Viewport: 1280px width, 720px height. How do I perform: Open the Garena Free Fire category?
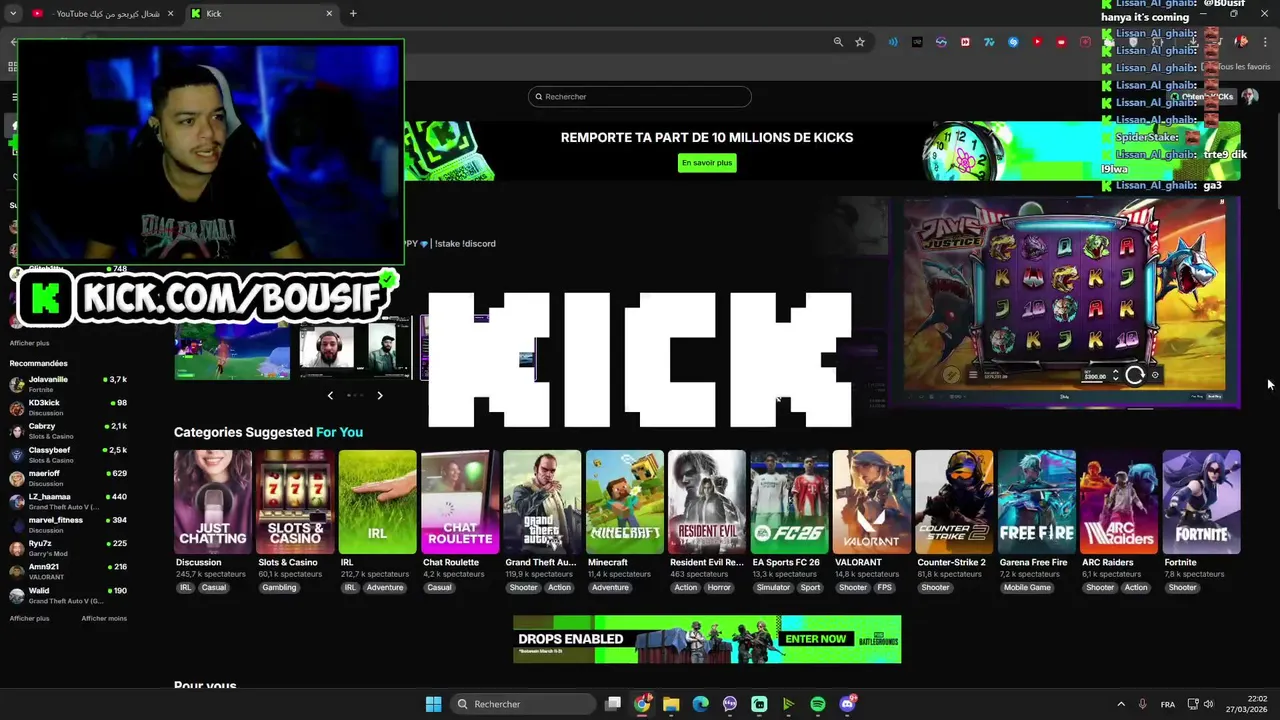[1036, 502]
